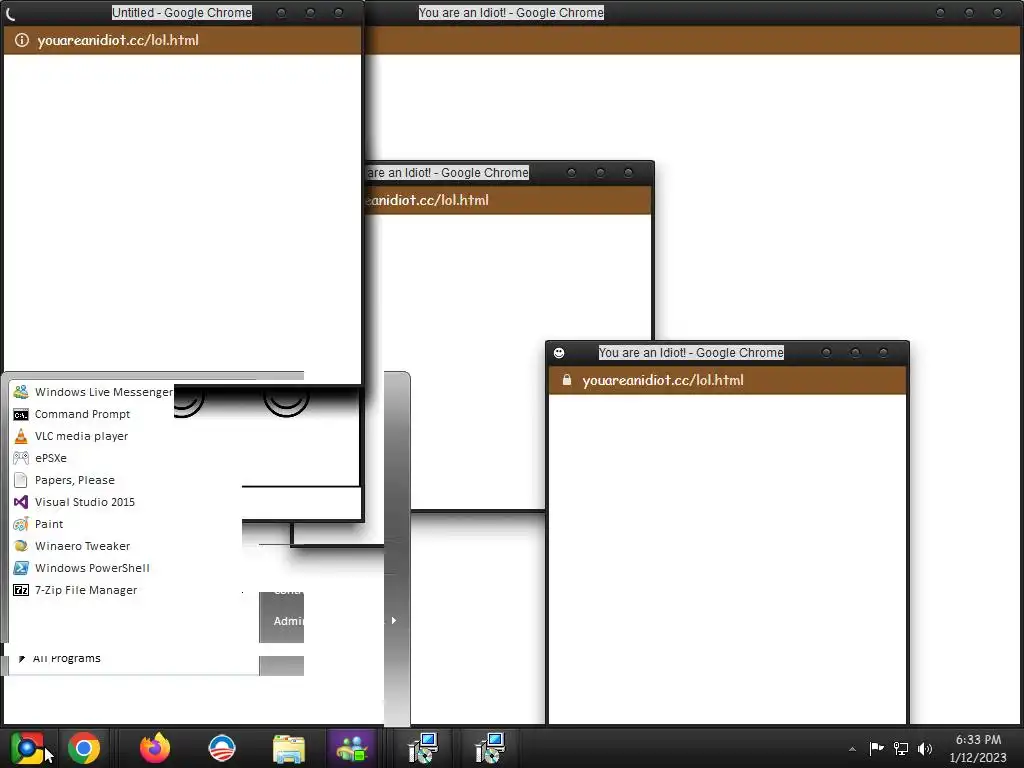1024x768 pixels.
Task: Click the PowerShell icon in menu
Action: point(21,568)
